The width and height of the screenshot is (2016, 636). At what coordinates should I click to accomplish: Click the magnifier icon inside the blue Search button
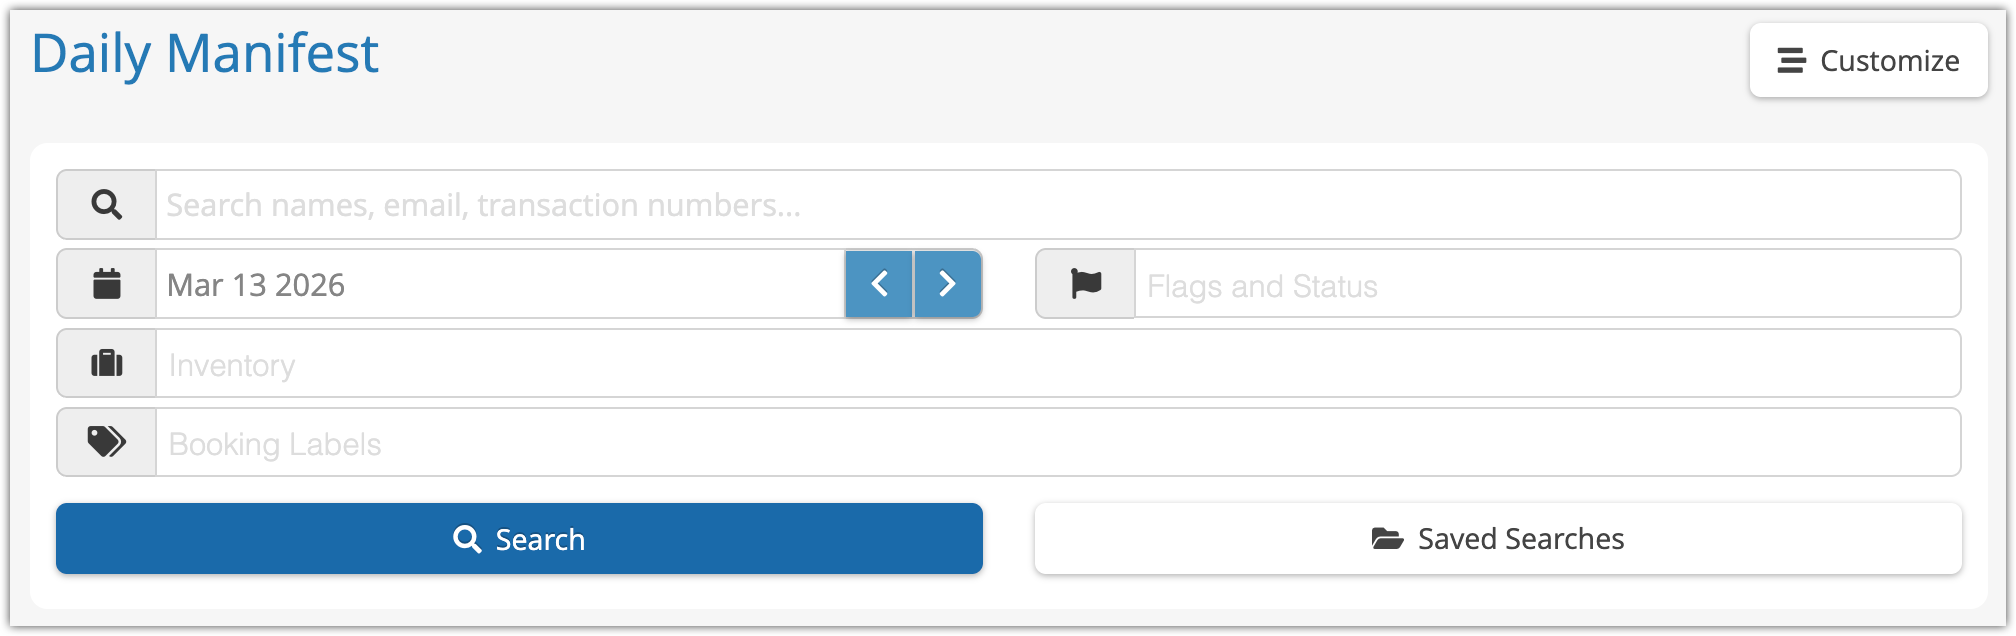(x=467, y=539)
